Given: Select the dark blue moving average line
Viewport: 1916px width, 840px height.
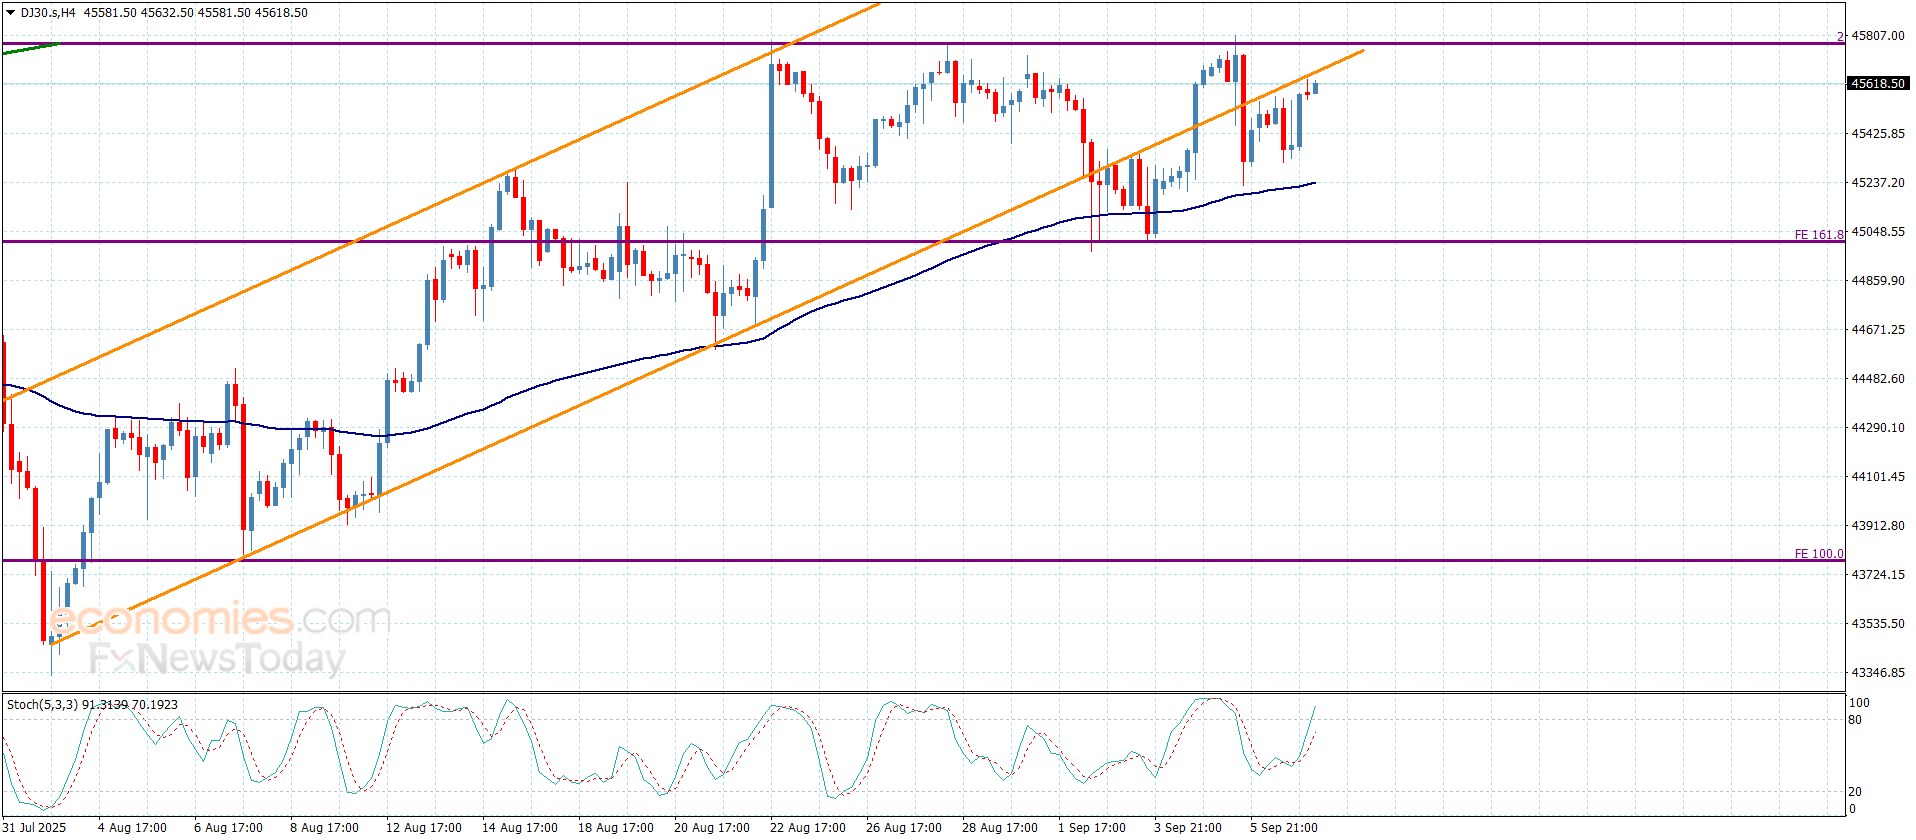Looking at the screenshot, I should tap(660, 356).
